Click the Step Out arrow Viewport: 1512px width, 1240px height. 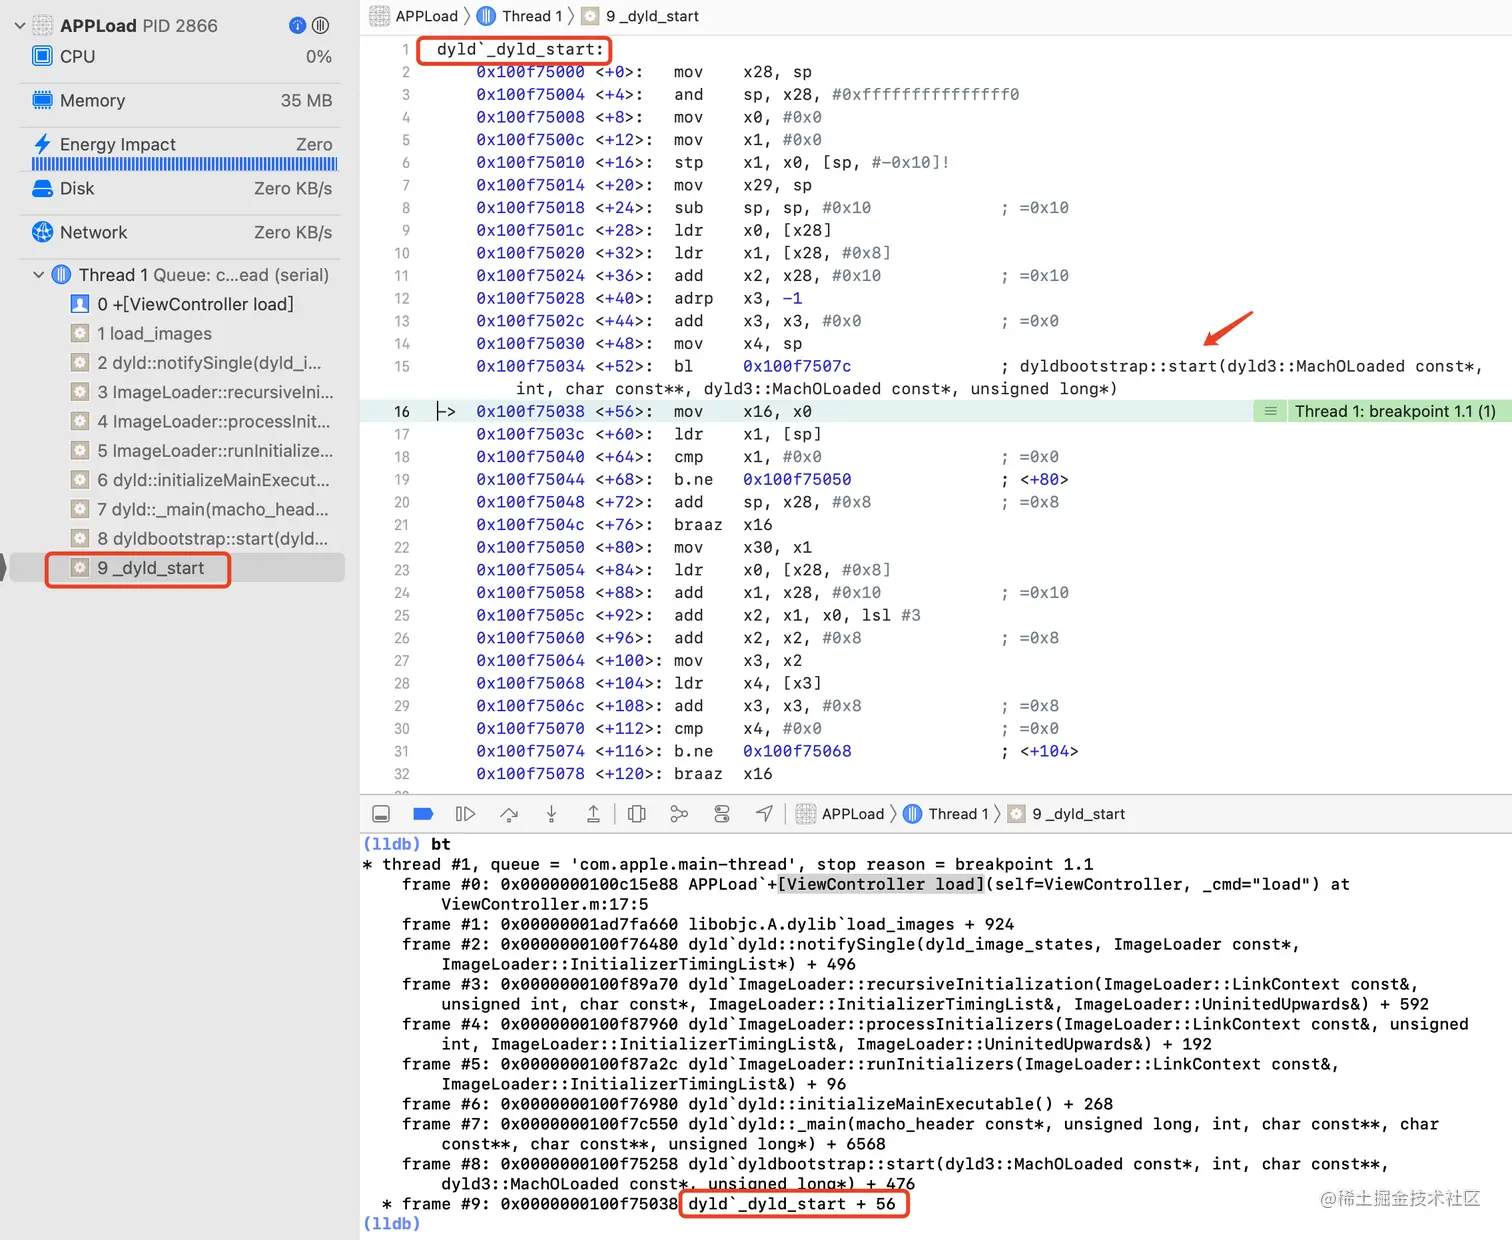click(x=593, y=814)
